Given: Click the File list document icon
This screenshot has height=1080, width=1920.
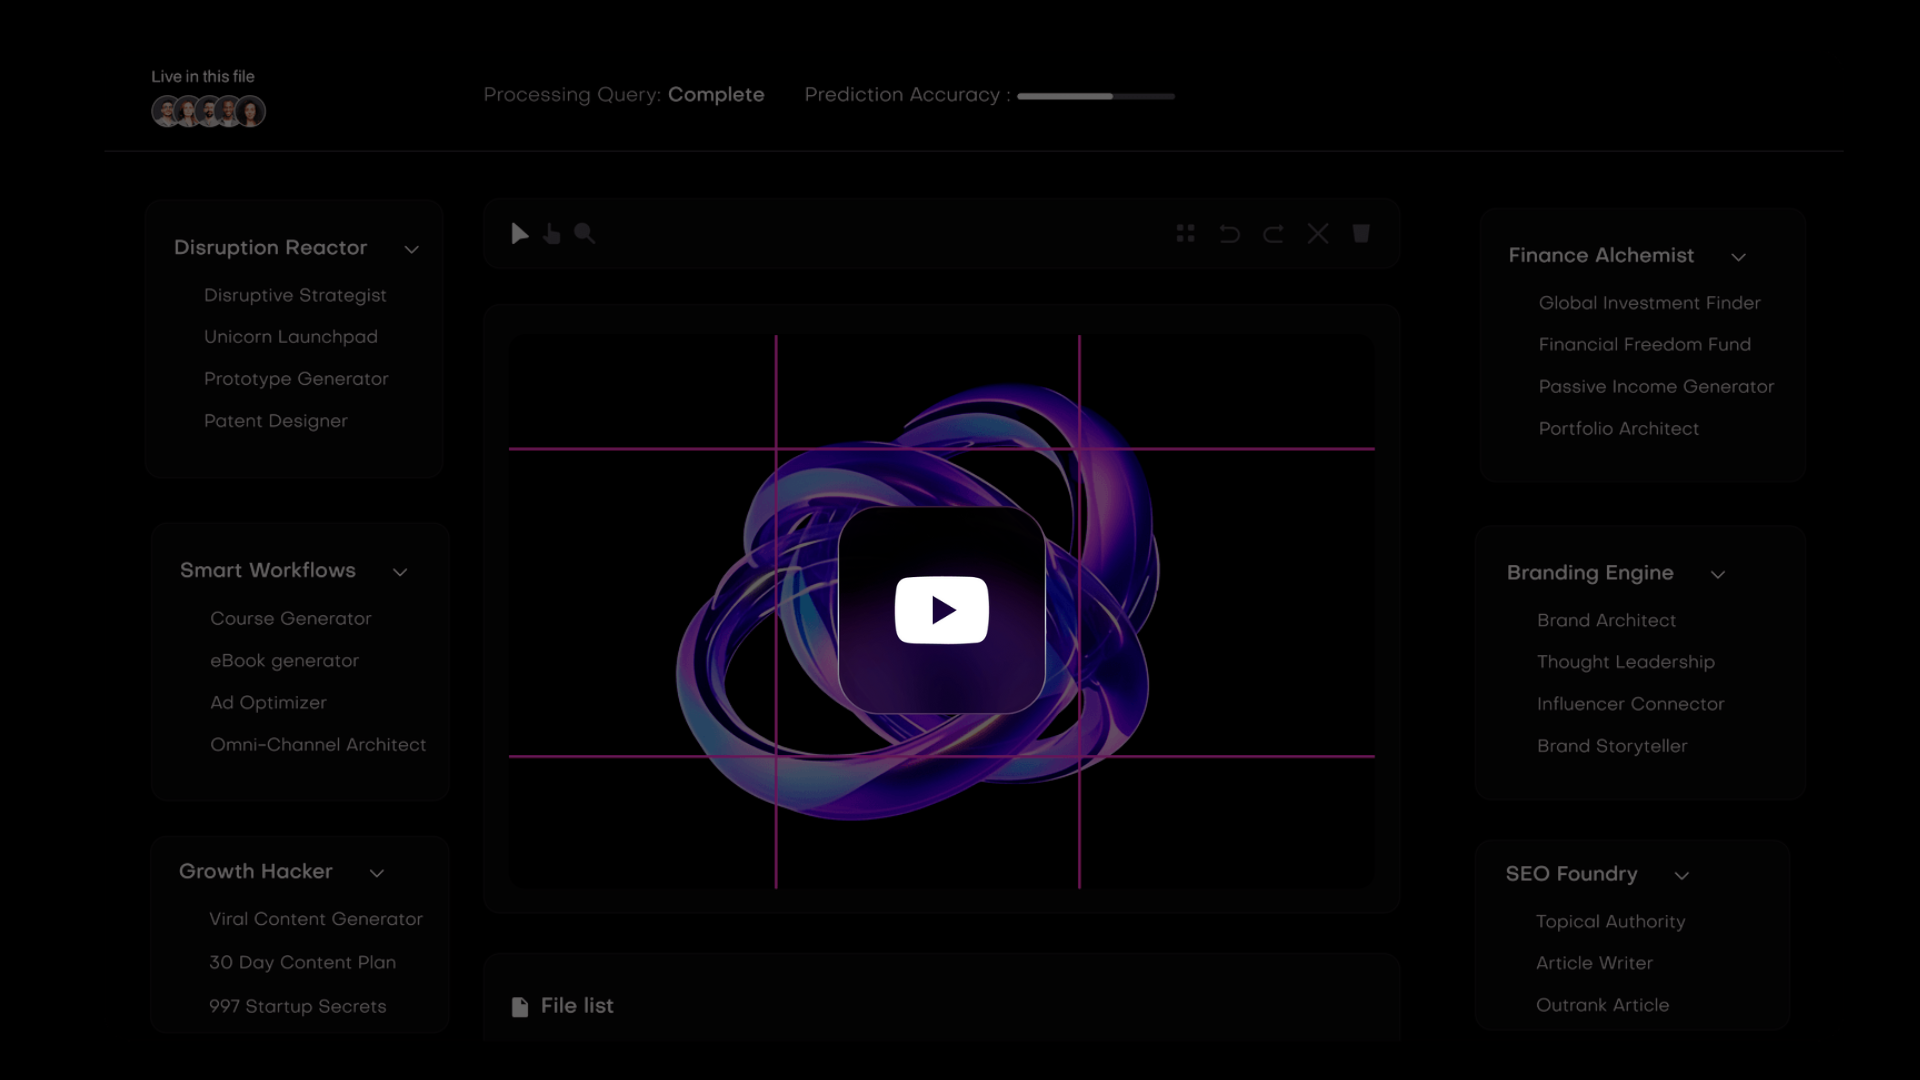Looking at the screenshot, I should click(520, 1006).
